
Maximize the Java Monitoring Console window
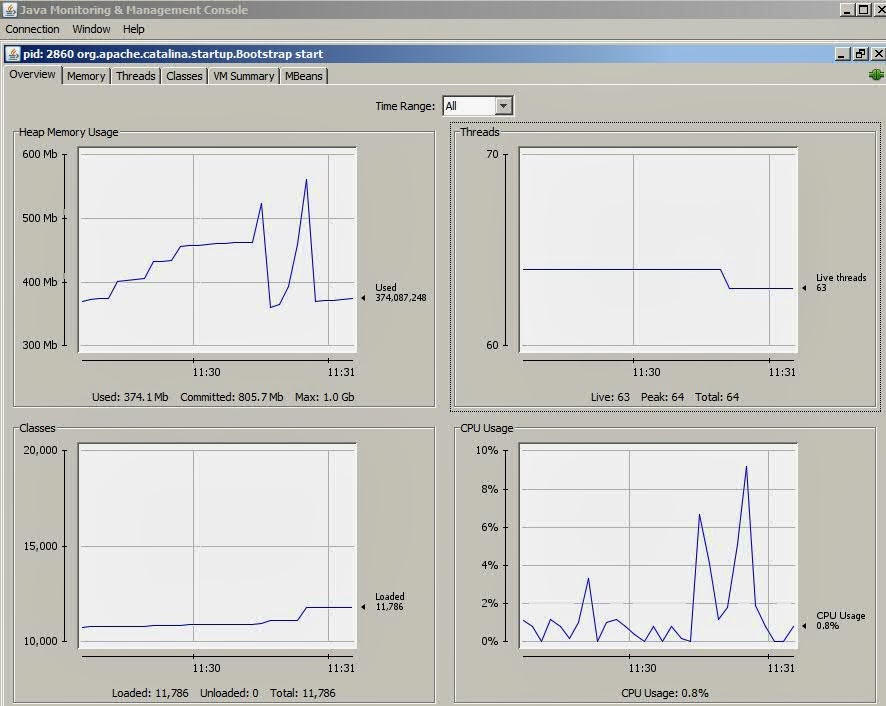click(863, 10)
